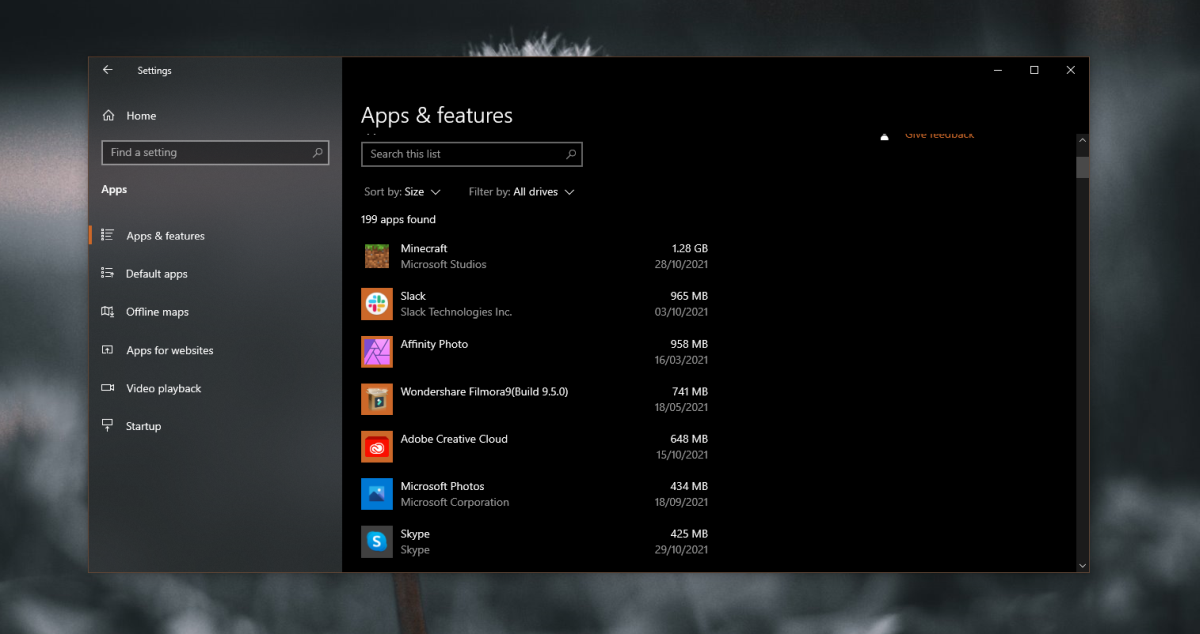Viewport: 1200px width, 634px height.
Task: Select the Microsoft Photos app icon
Action: tap(377, 494)
